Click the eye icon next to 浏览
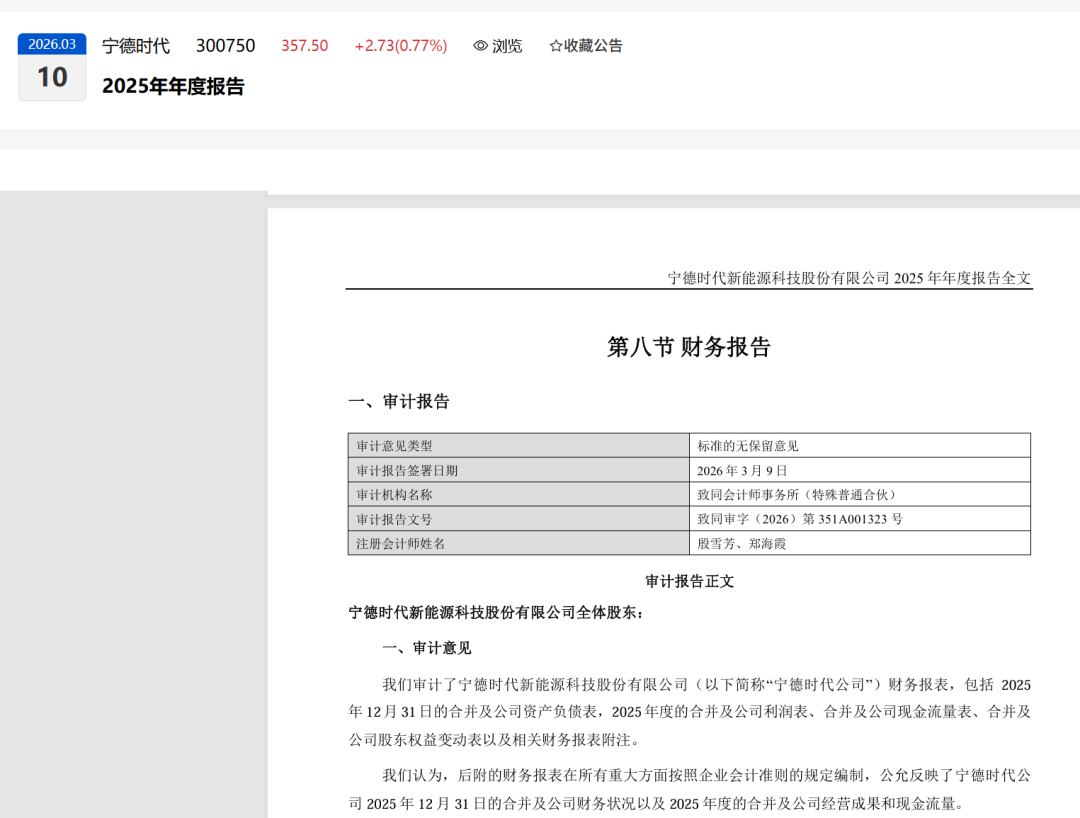The width and height of the screenshot is (1080, 818). click(481, 45)
